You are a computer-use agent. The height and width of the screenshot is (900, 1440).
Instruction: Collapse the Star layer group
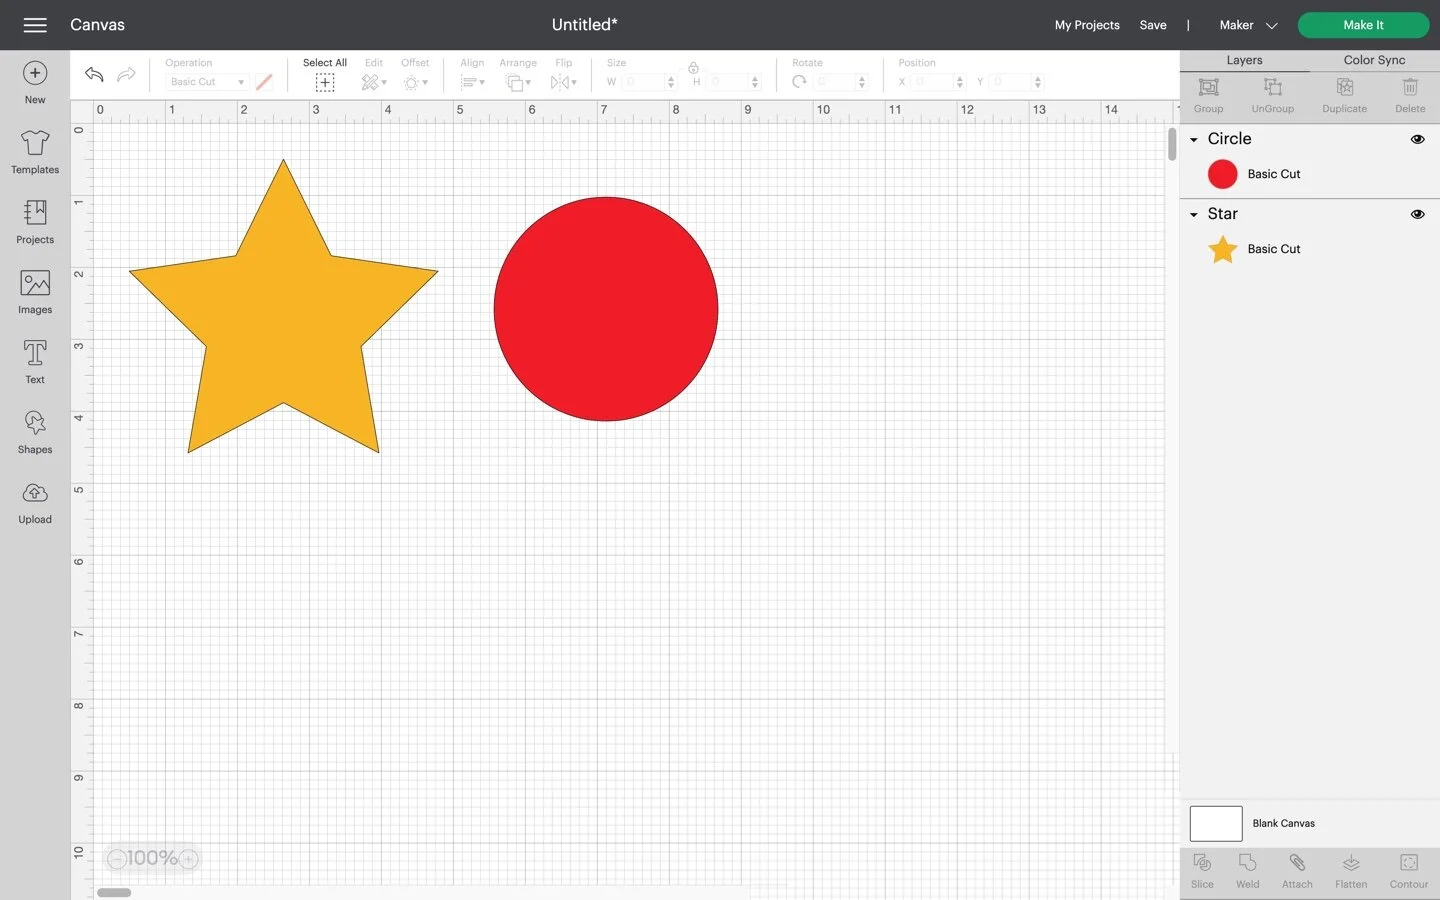[1193, 215]
